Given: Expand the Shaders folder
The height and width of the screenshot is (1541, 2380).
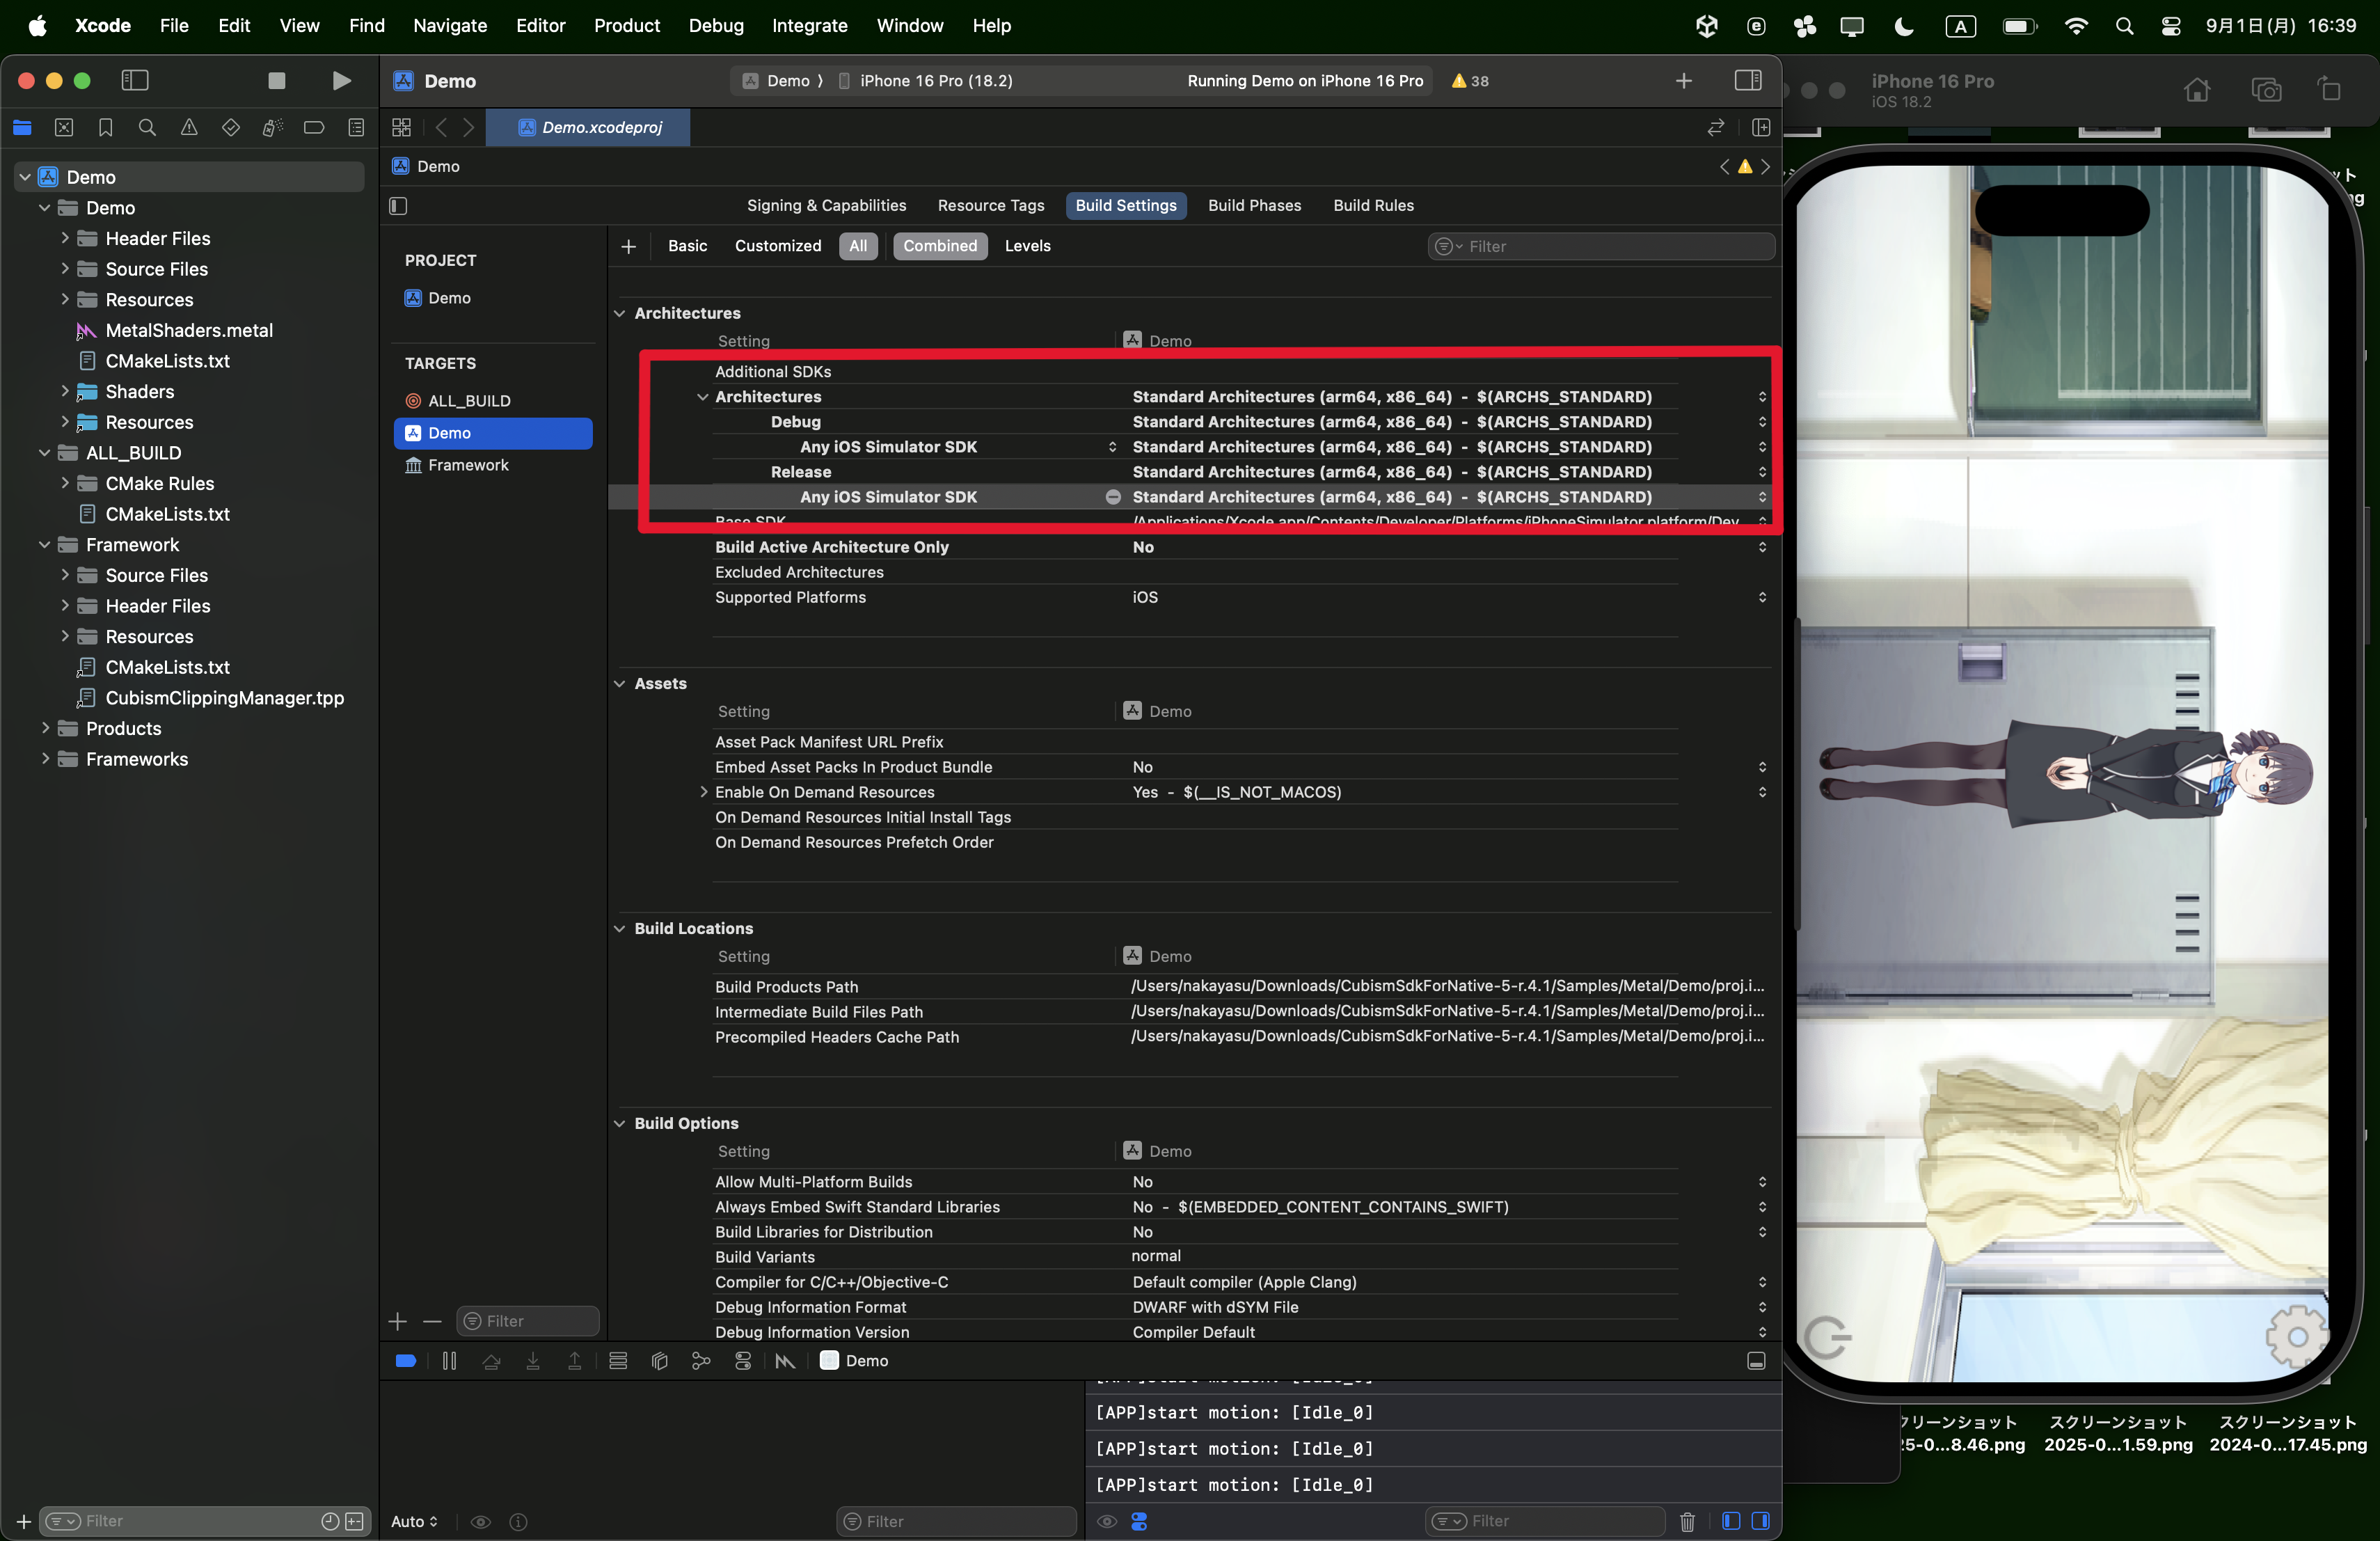Looking at the screenshot, I should click(65, 391).
